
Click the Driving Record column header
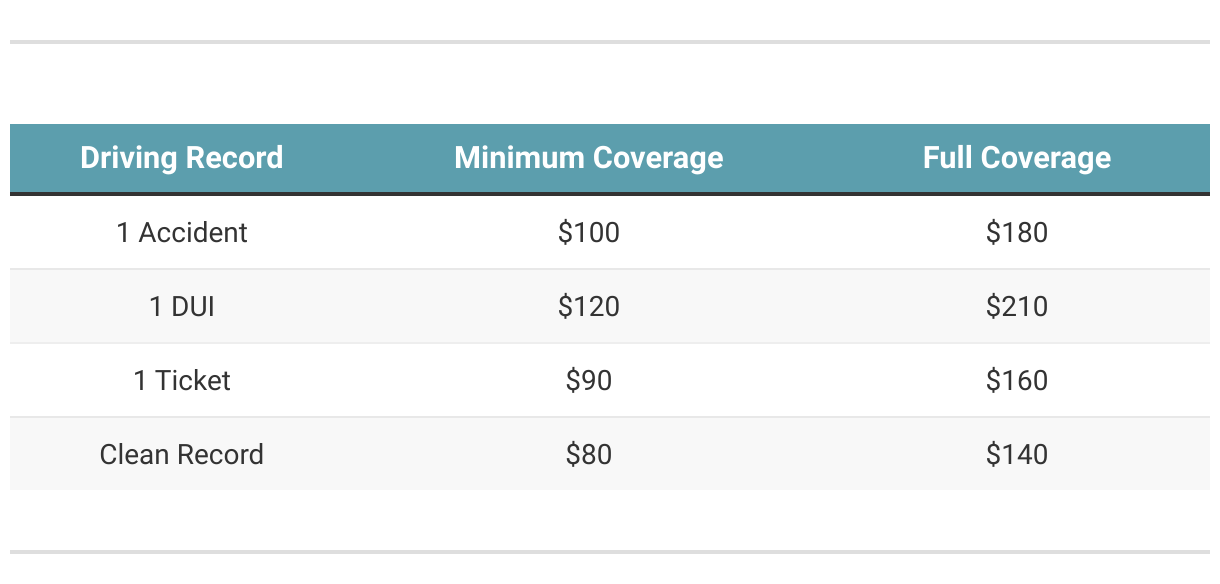coord(182,158)
